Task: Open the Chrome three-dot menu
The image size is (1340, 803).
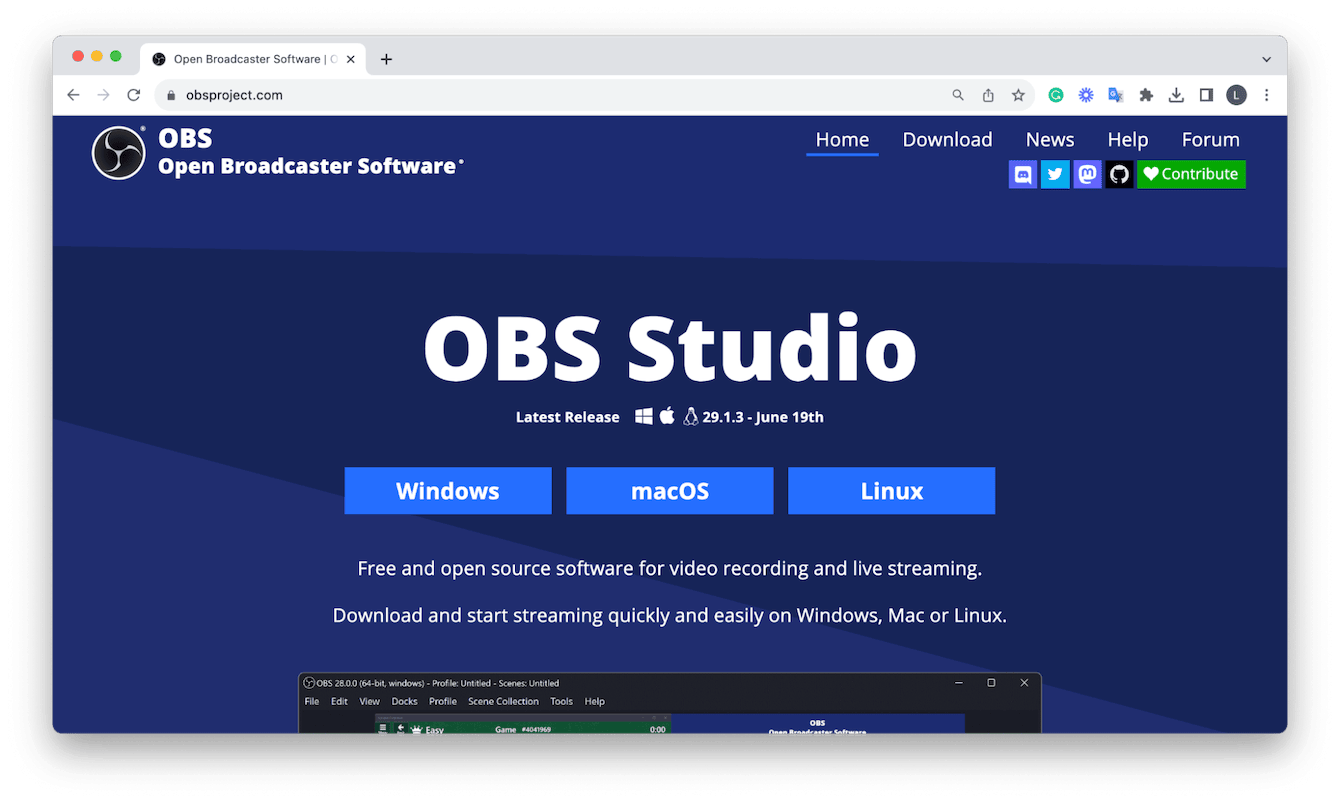Action: (x=1267, y=95)
